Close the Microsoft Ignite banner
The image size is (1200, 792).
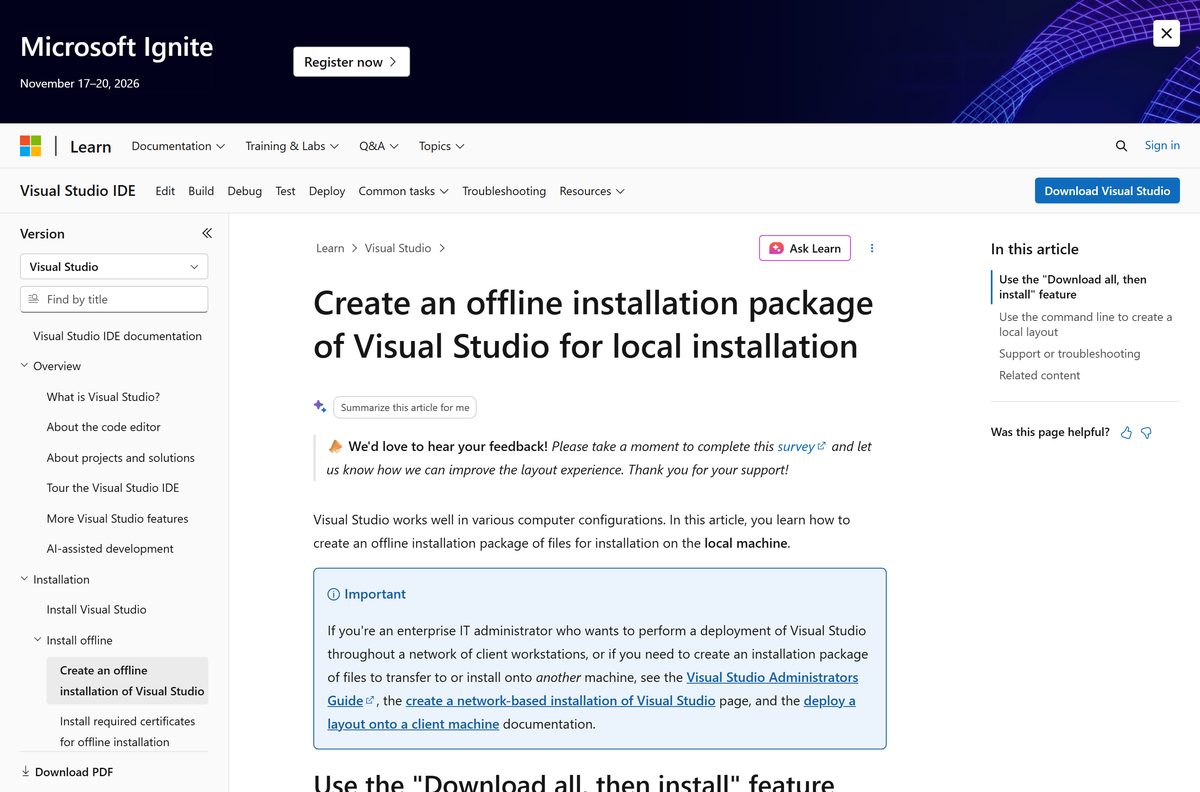pos(1166,33)
